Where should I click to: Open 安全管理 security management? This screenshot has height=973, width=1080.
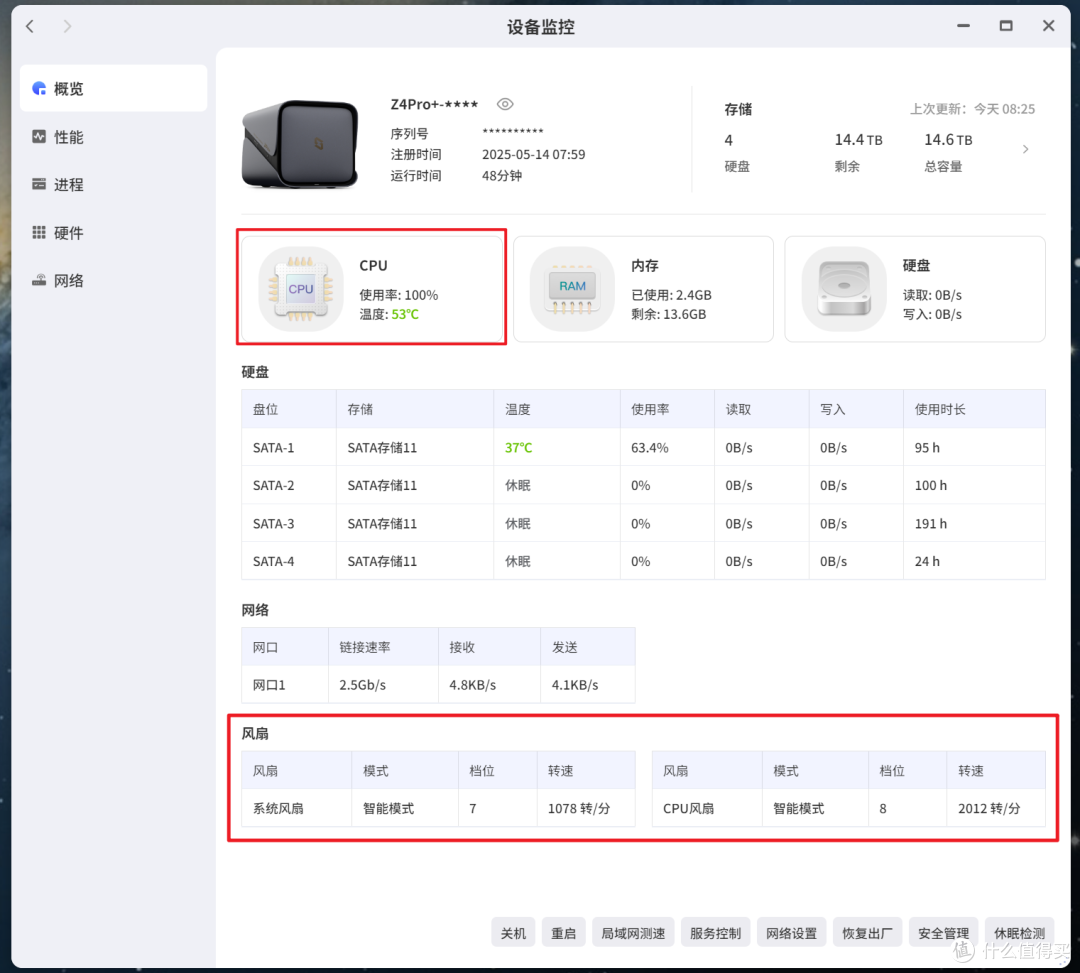(944, 933)
